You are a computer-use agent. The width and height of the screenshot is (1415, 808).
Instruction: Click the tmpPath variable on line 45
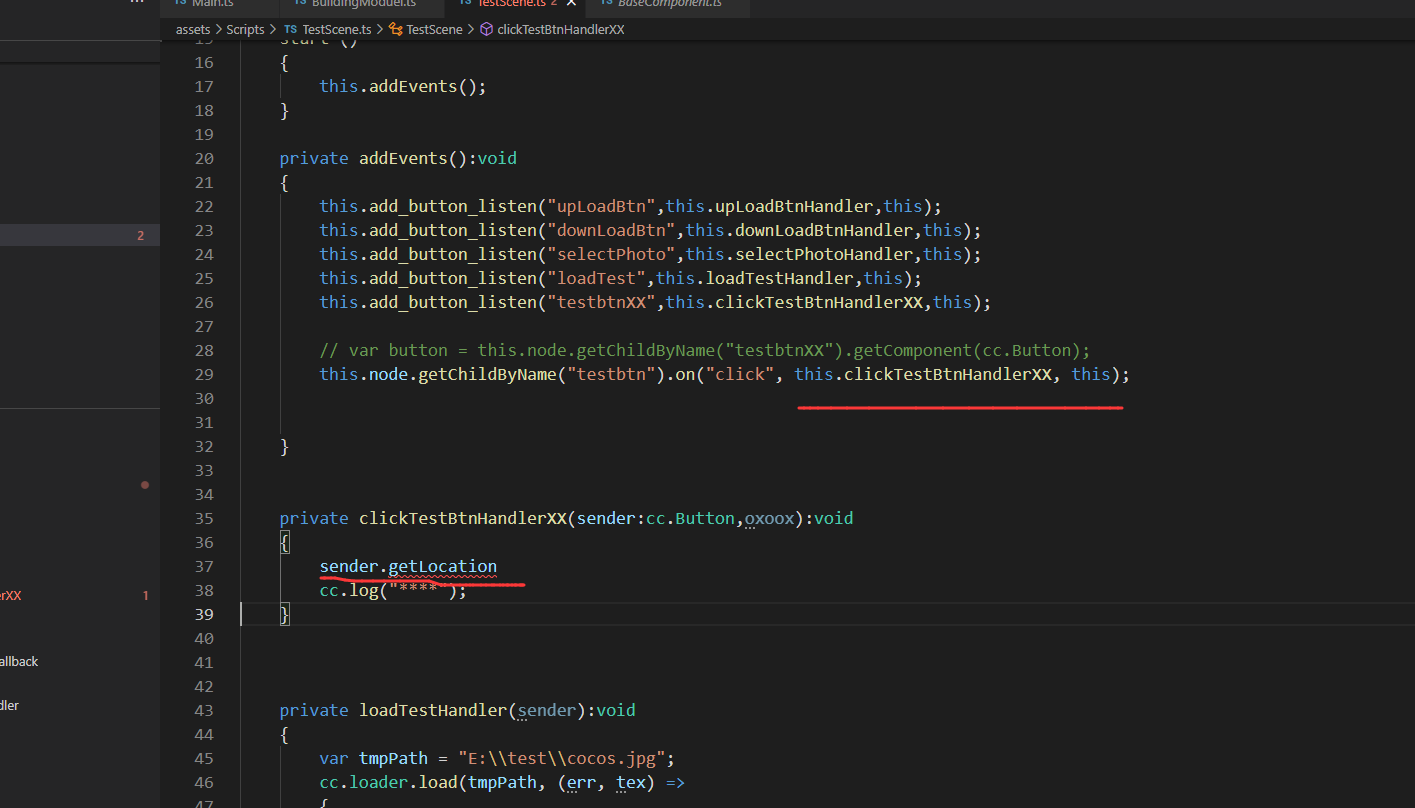pyautogui.click(x=394, y=758)
